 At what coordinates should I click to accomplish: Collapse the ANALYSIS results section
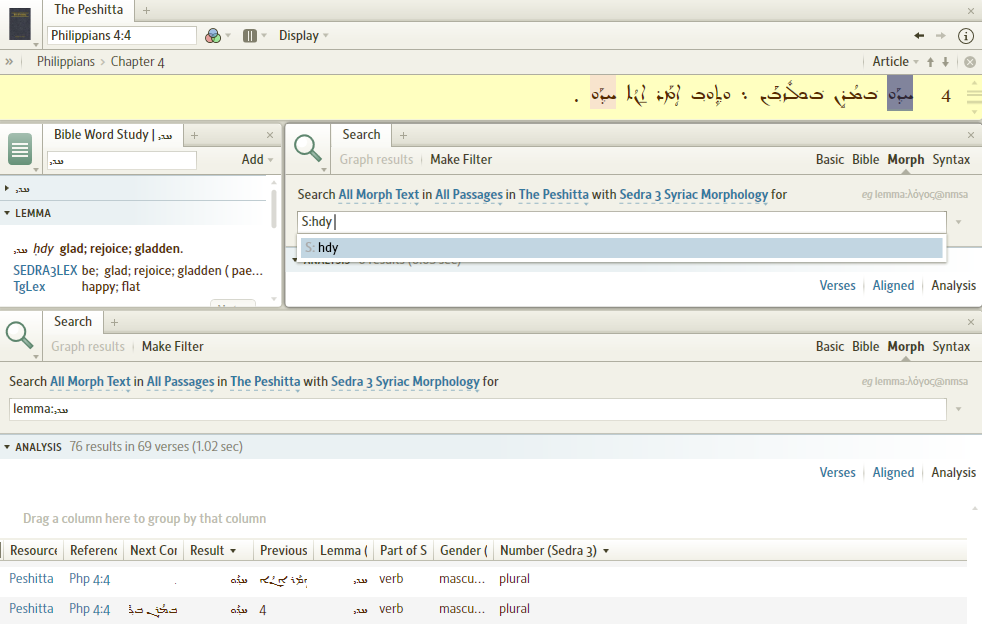coord(7,447)
